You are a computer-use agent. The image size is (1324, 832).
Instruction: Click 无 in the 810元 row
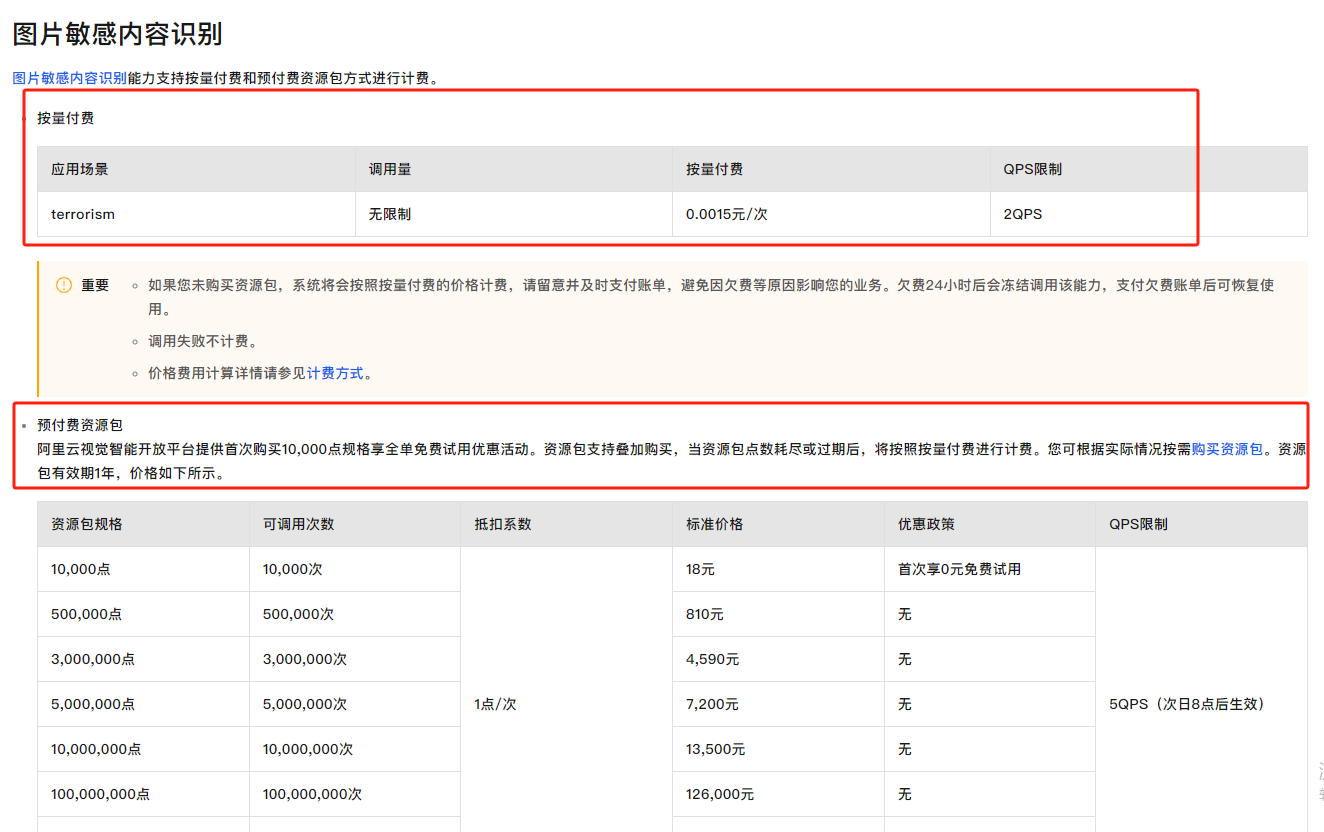990,614
